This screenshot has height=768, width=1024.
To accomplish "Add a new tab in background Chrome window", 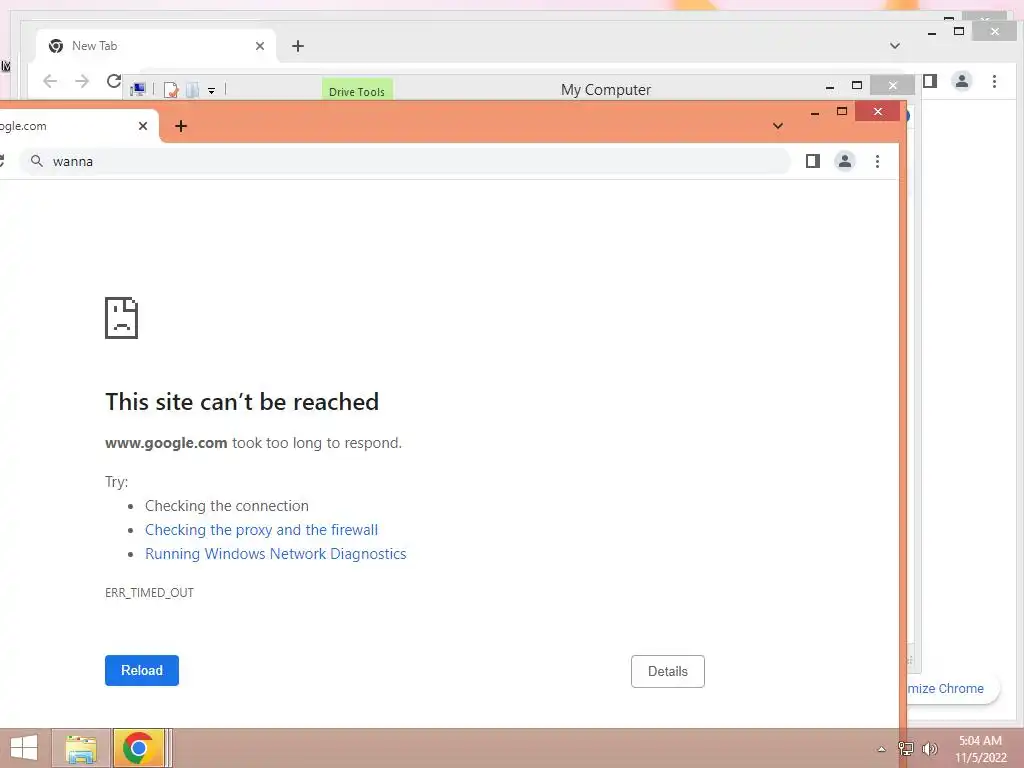I will tap(298, 46).
